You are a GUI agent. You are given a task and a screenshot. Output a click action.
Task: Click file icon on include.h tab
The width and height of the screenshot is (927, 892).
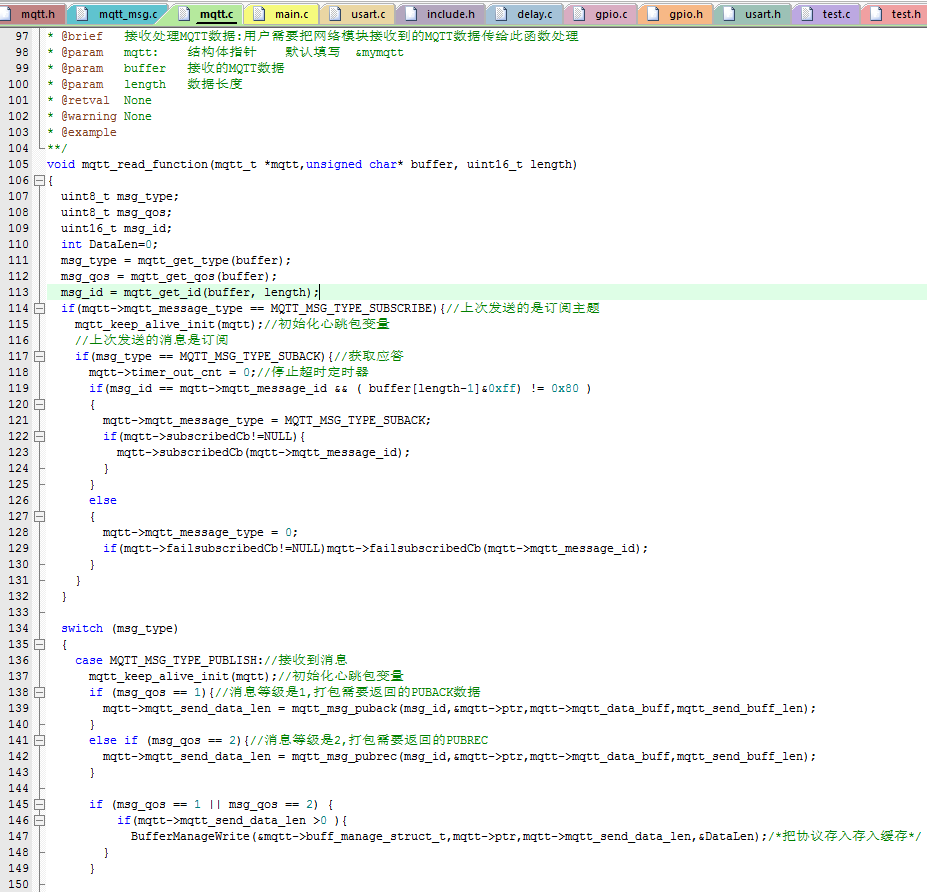point(411,14)
